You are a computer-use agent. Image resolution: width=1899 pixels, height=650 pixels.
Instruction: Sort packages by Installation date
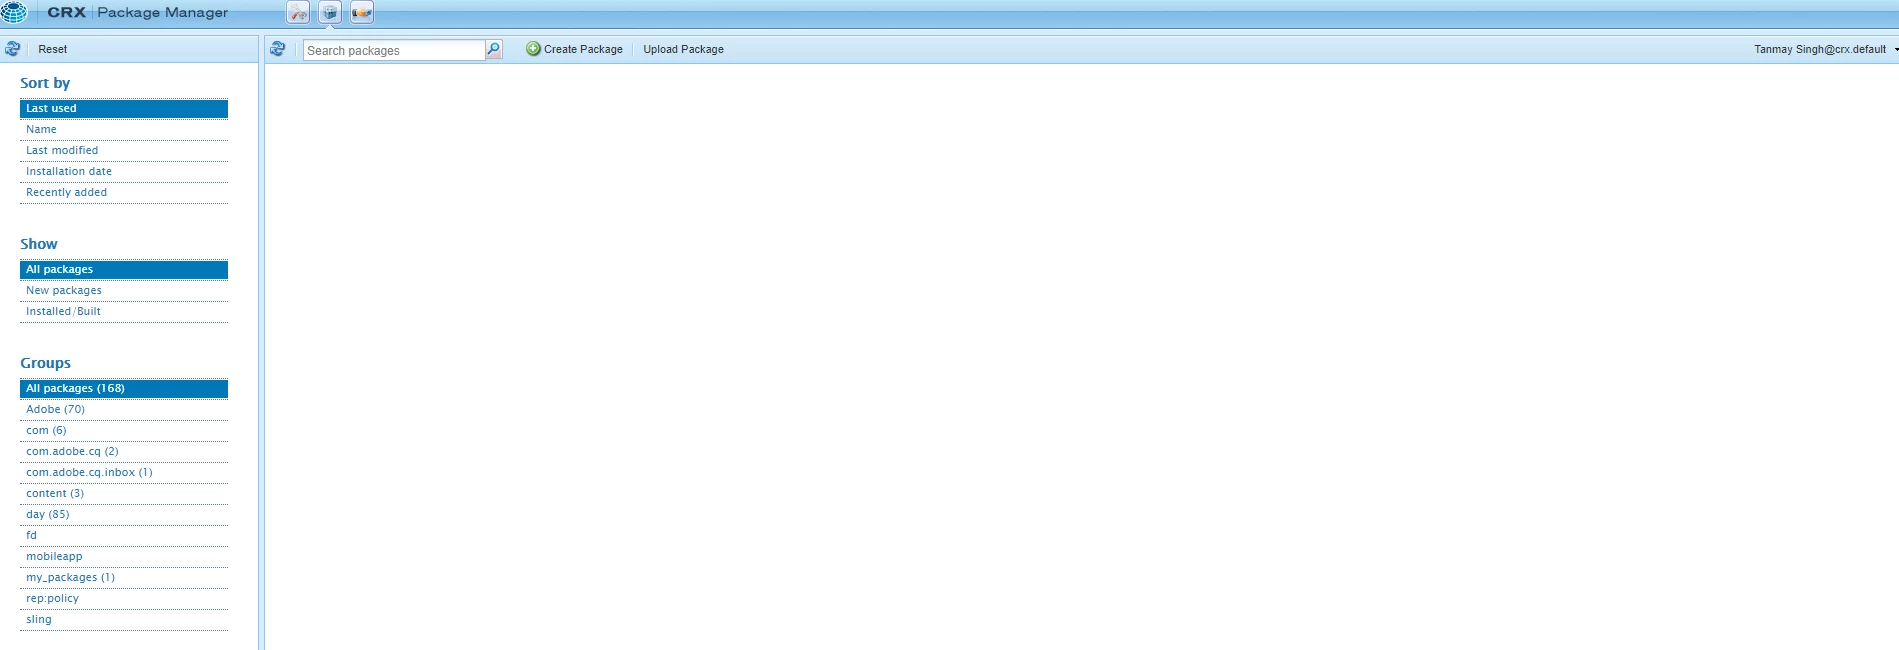[124, 171]
